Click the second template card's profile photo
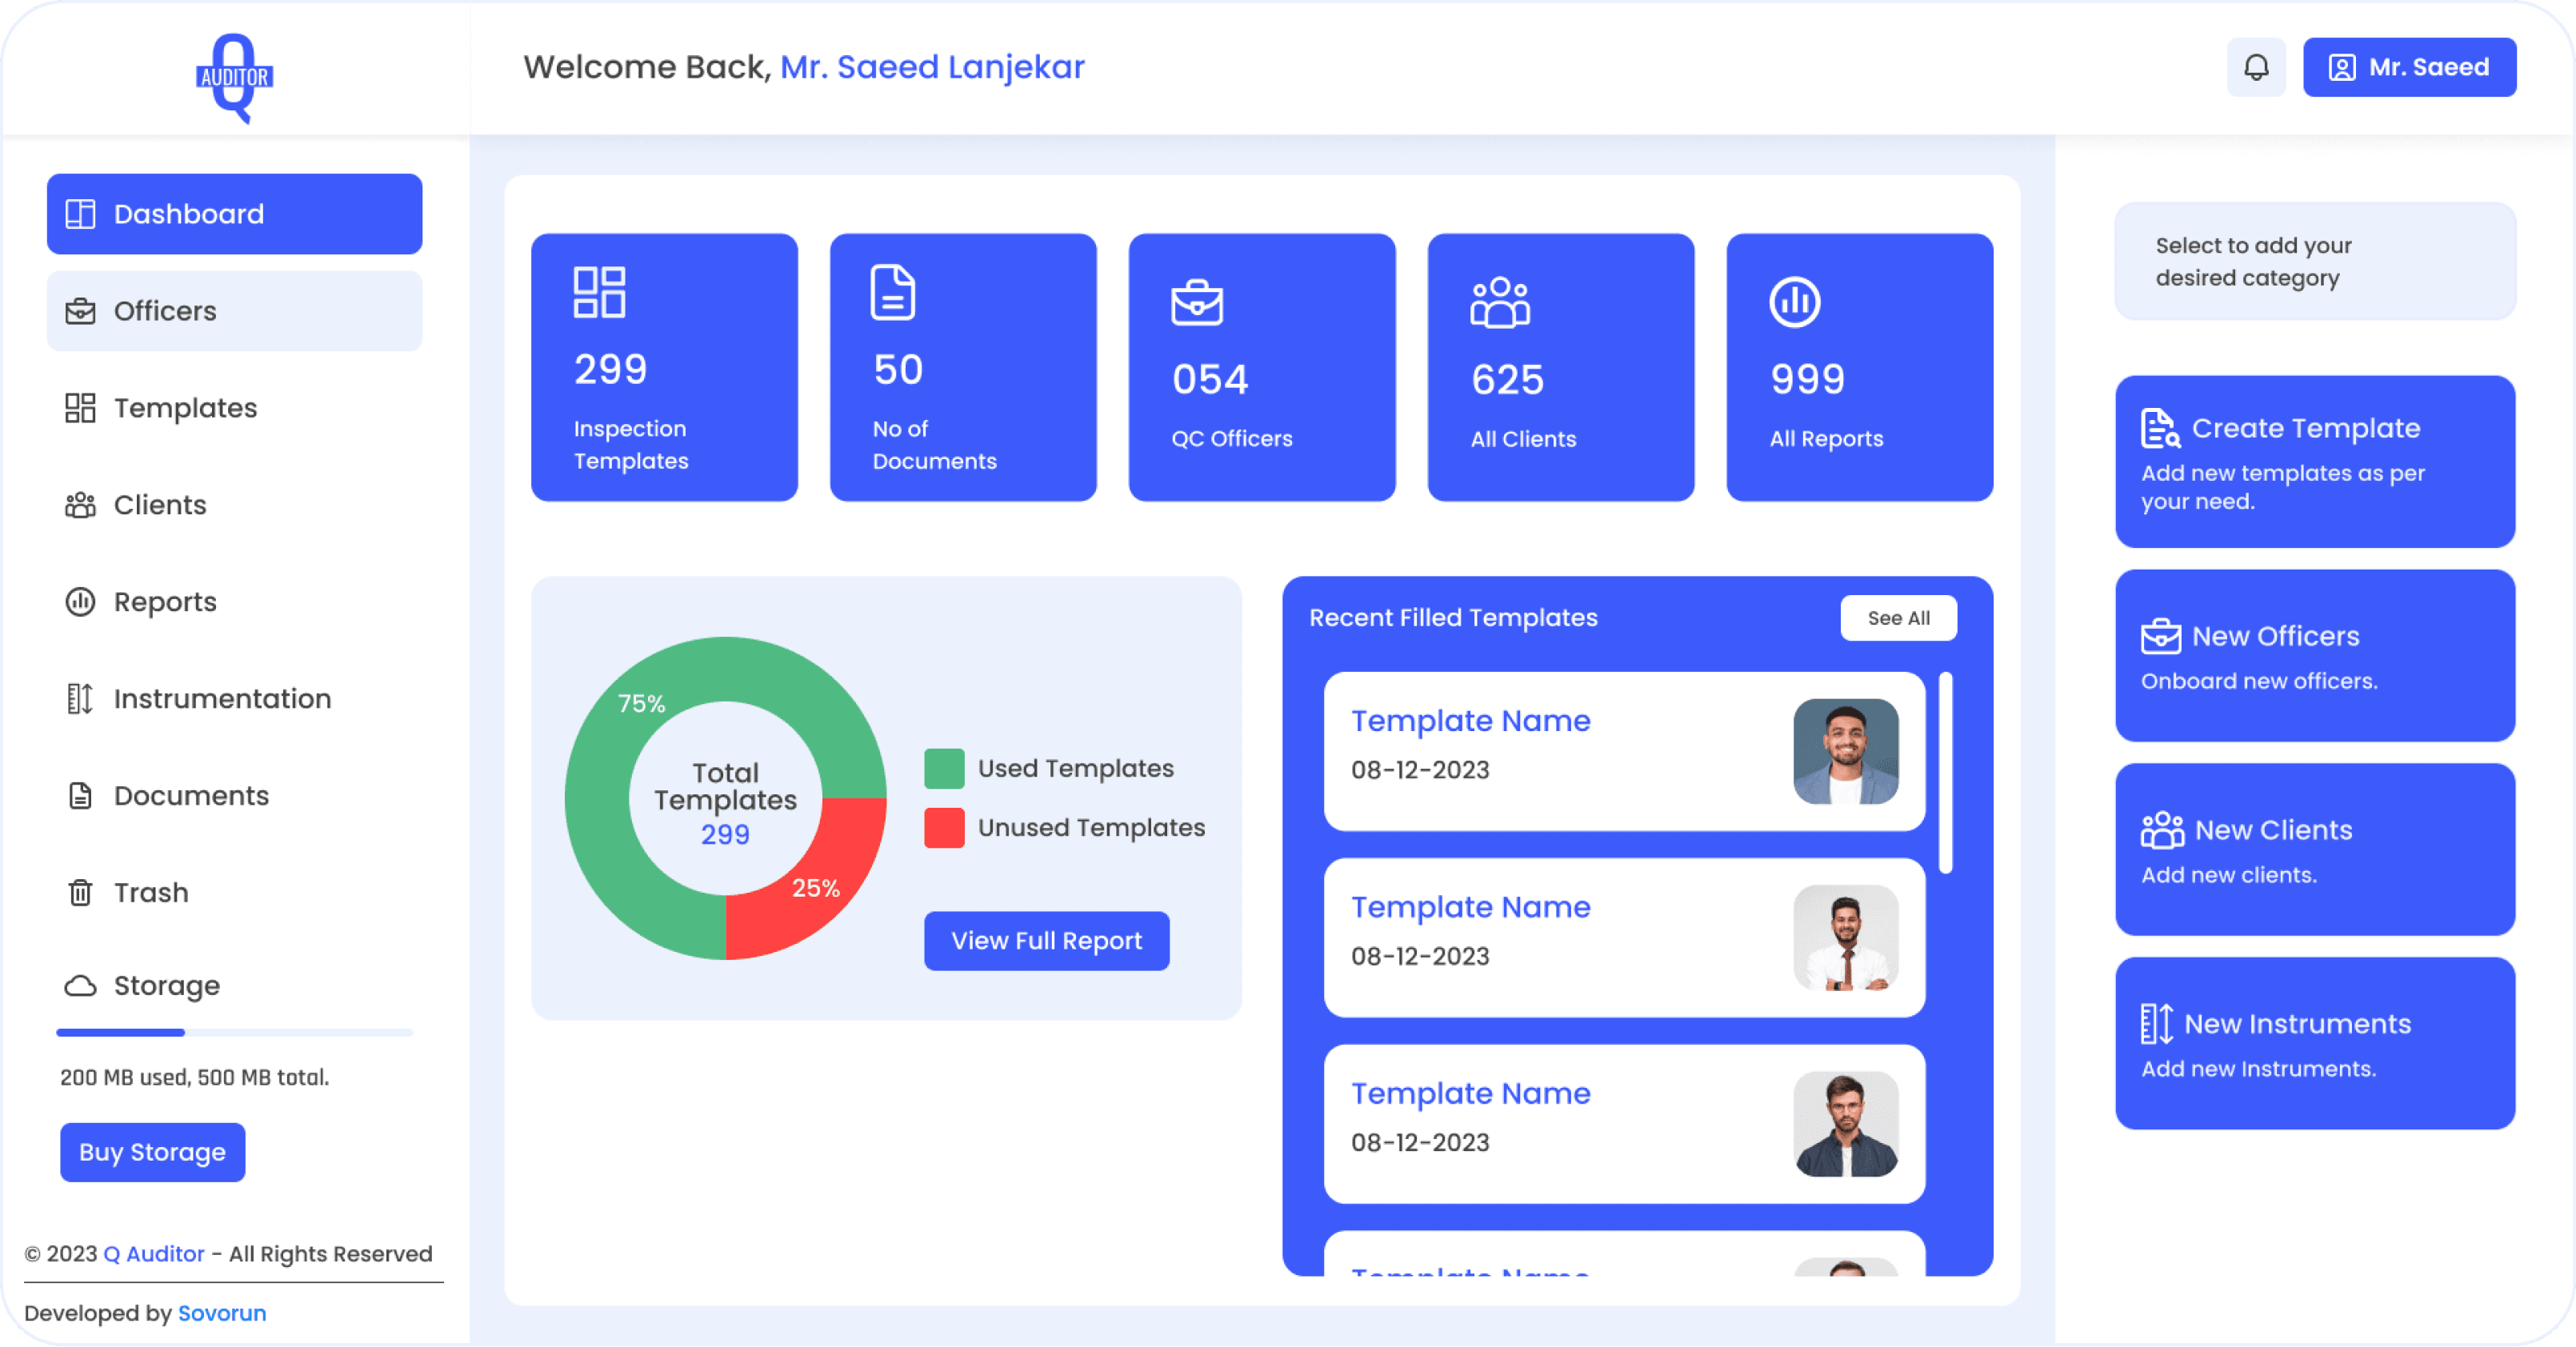The height and width of the screenshot is (1347, 2576). click(1846, 937)
